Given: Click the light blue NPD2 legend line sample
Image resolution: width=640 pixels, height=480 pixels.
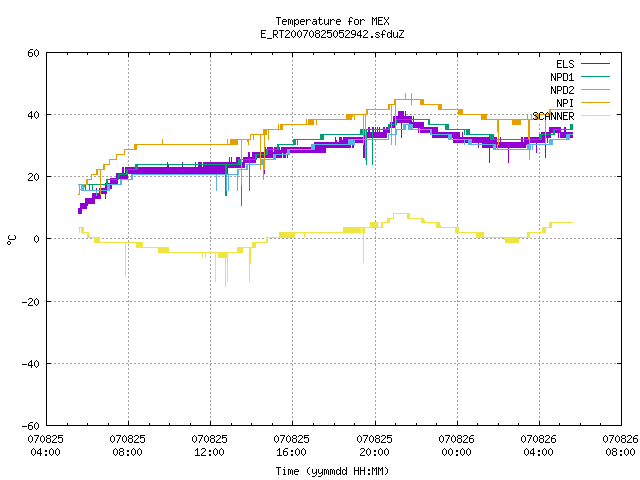Looking at the screenshot, I should click(x=595, y=89).
